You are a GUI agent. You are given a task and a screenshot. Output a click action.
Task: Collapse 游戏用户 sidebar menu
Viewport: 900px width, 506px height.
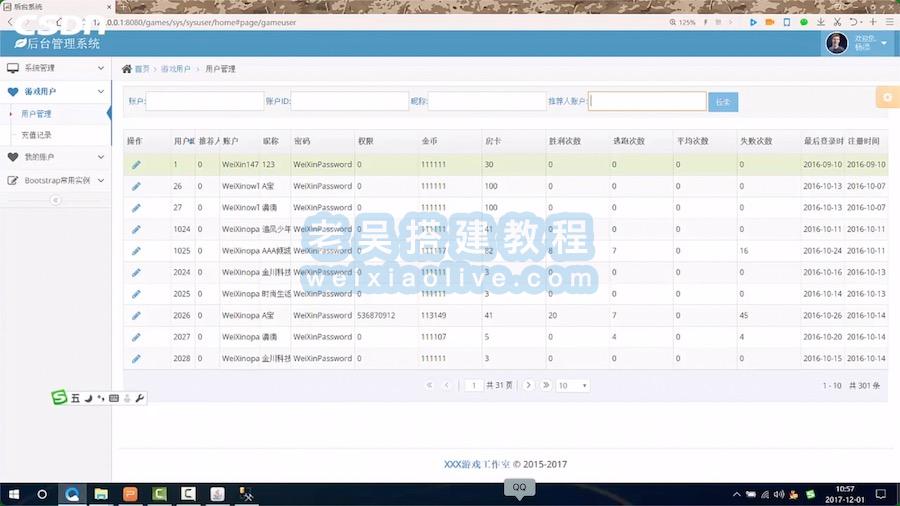pyautogui.click(x=56, y=91)
